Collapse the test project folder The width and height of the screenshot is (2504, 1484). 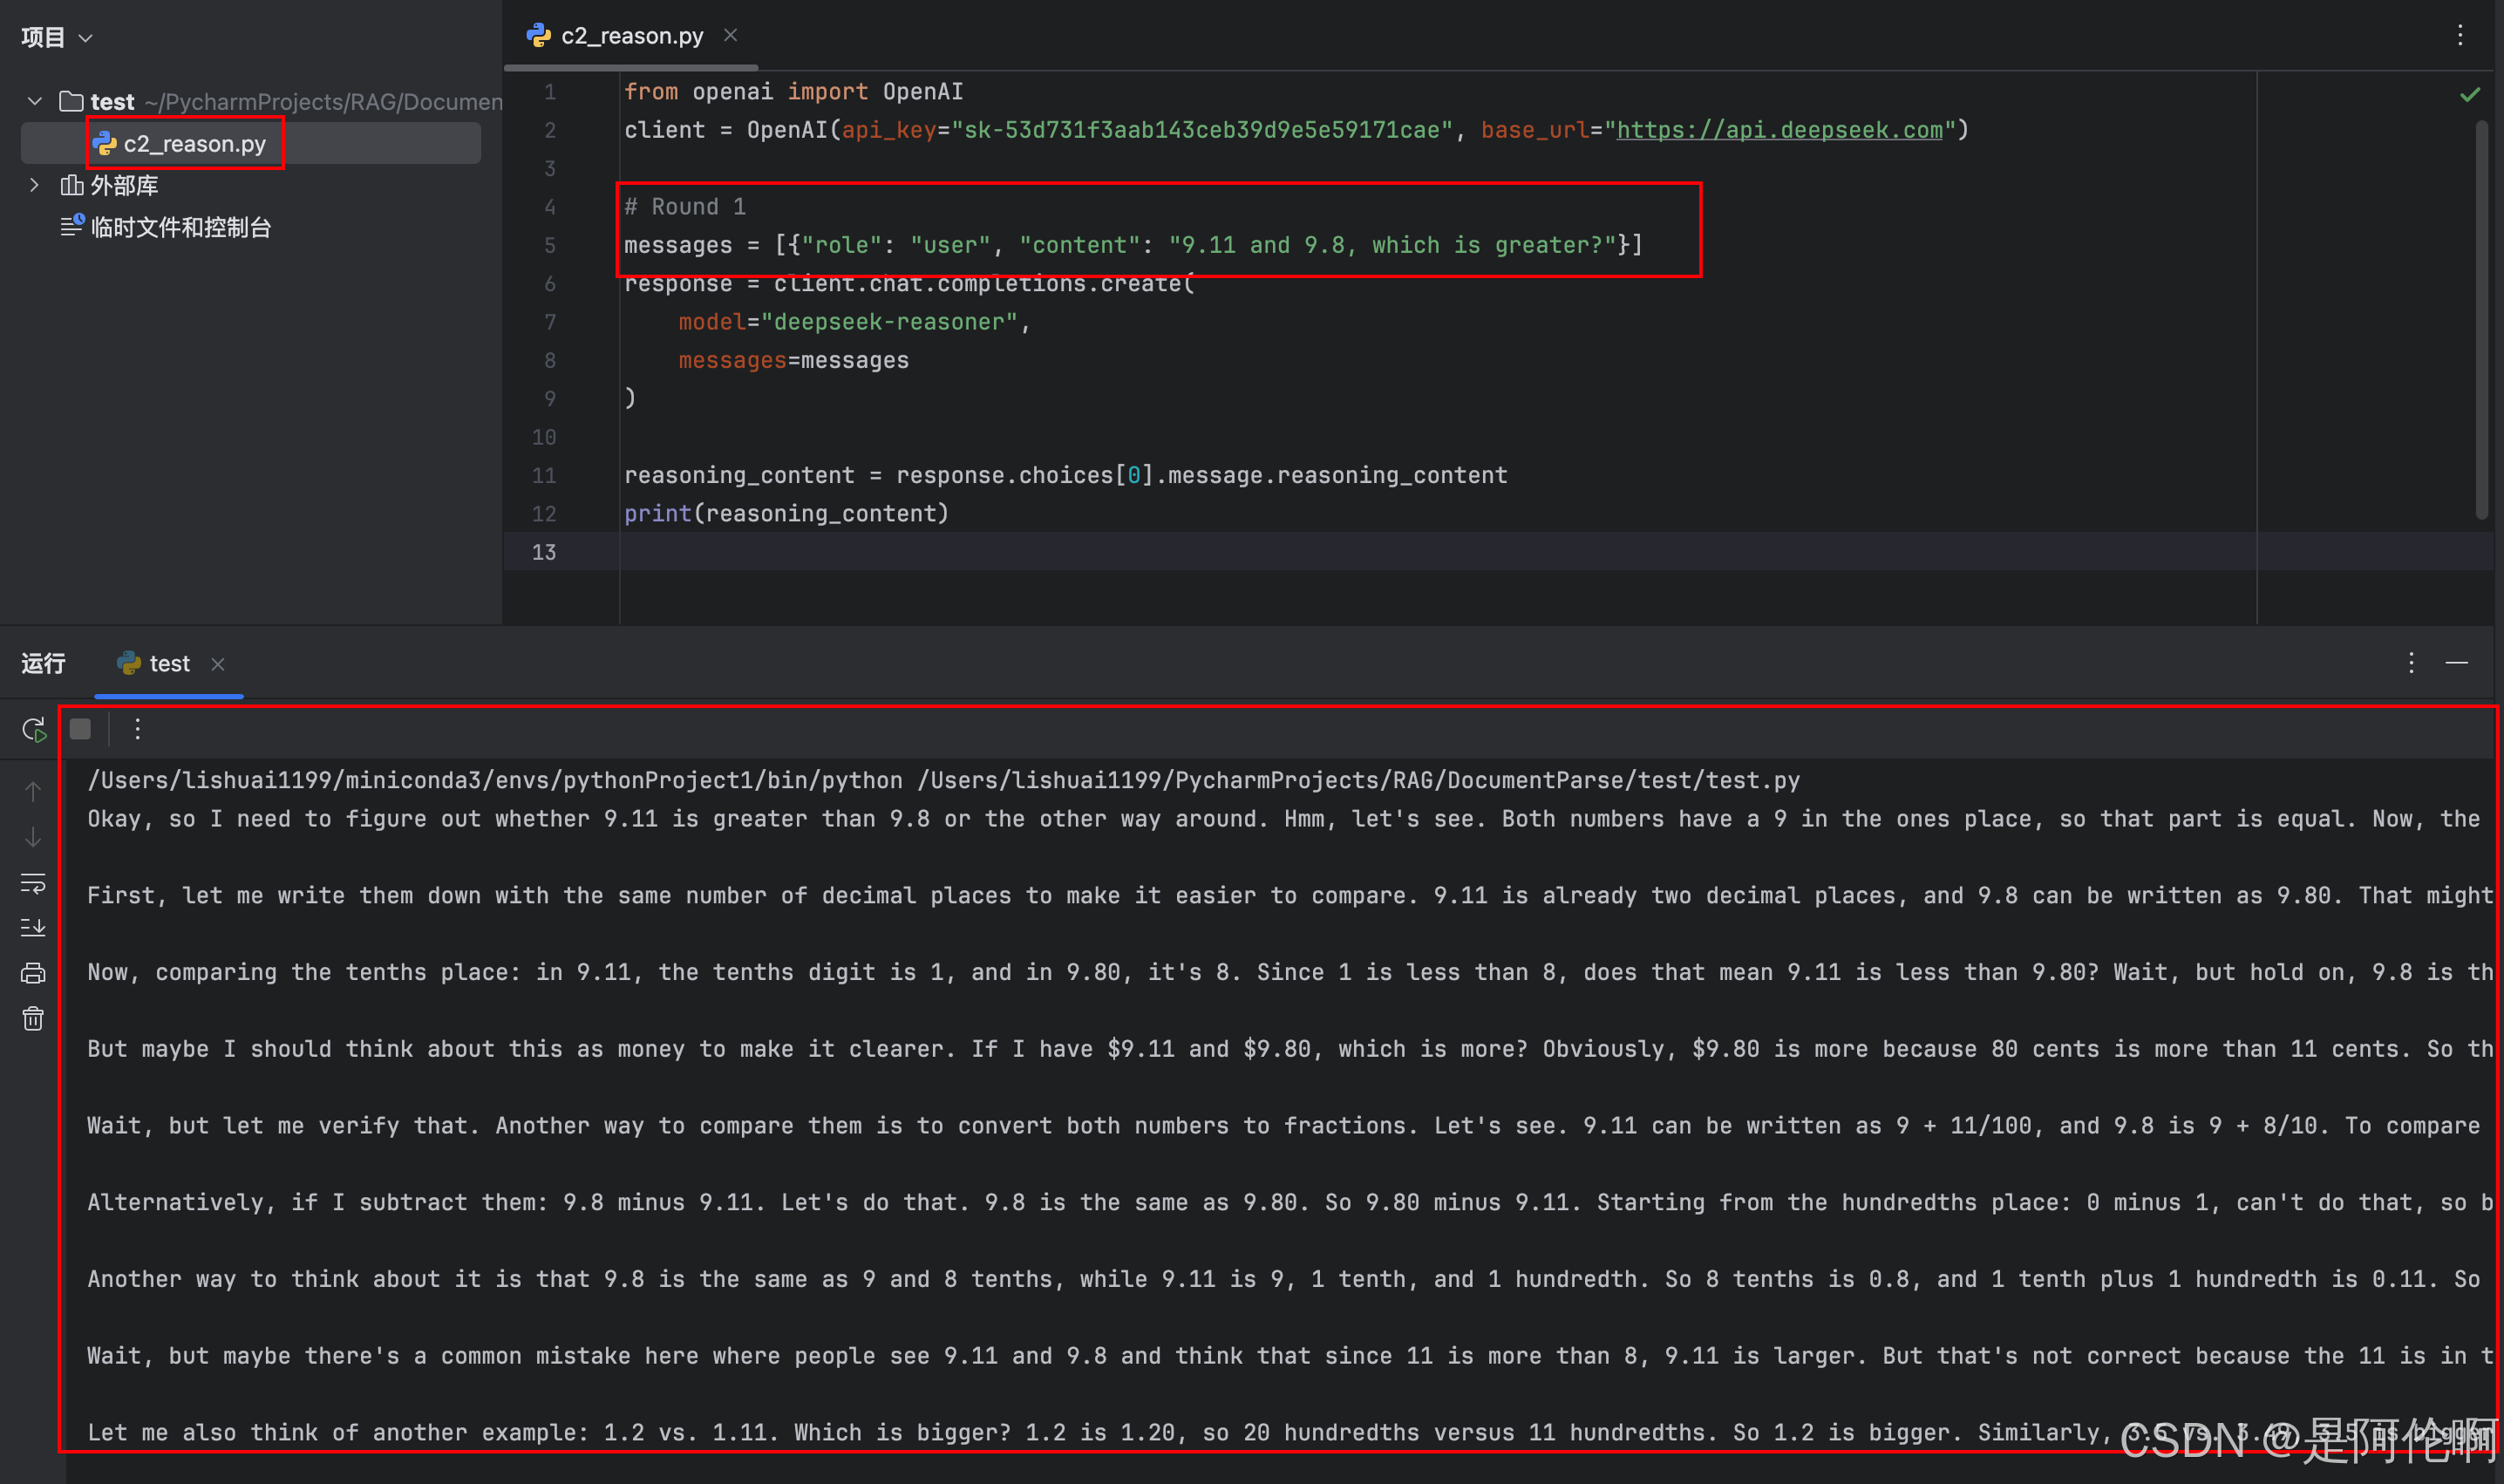coord(35,101)
